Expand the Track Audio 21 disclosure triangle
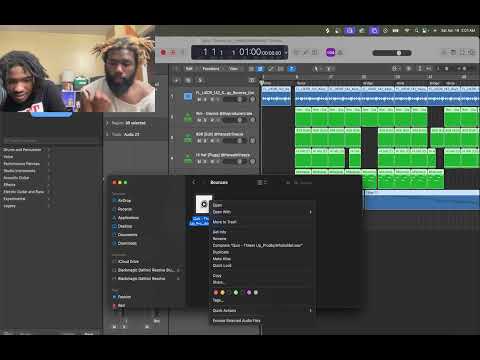The image size is (480, 360). 107,134
